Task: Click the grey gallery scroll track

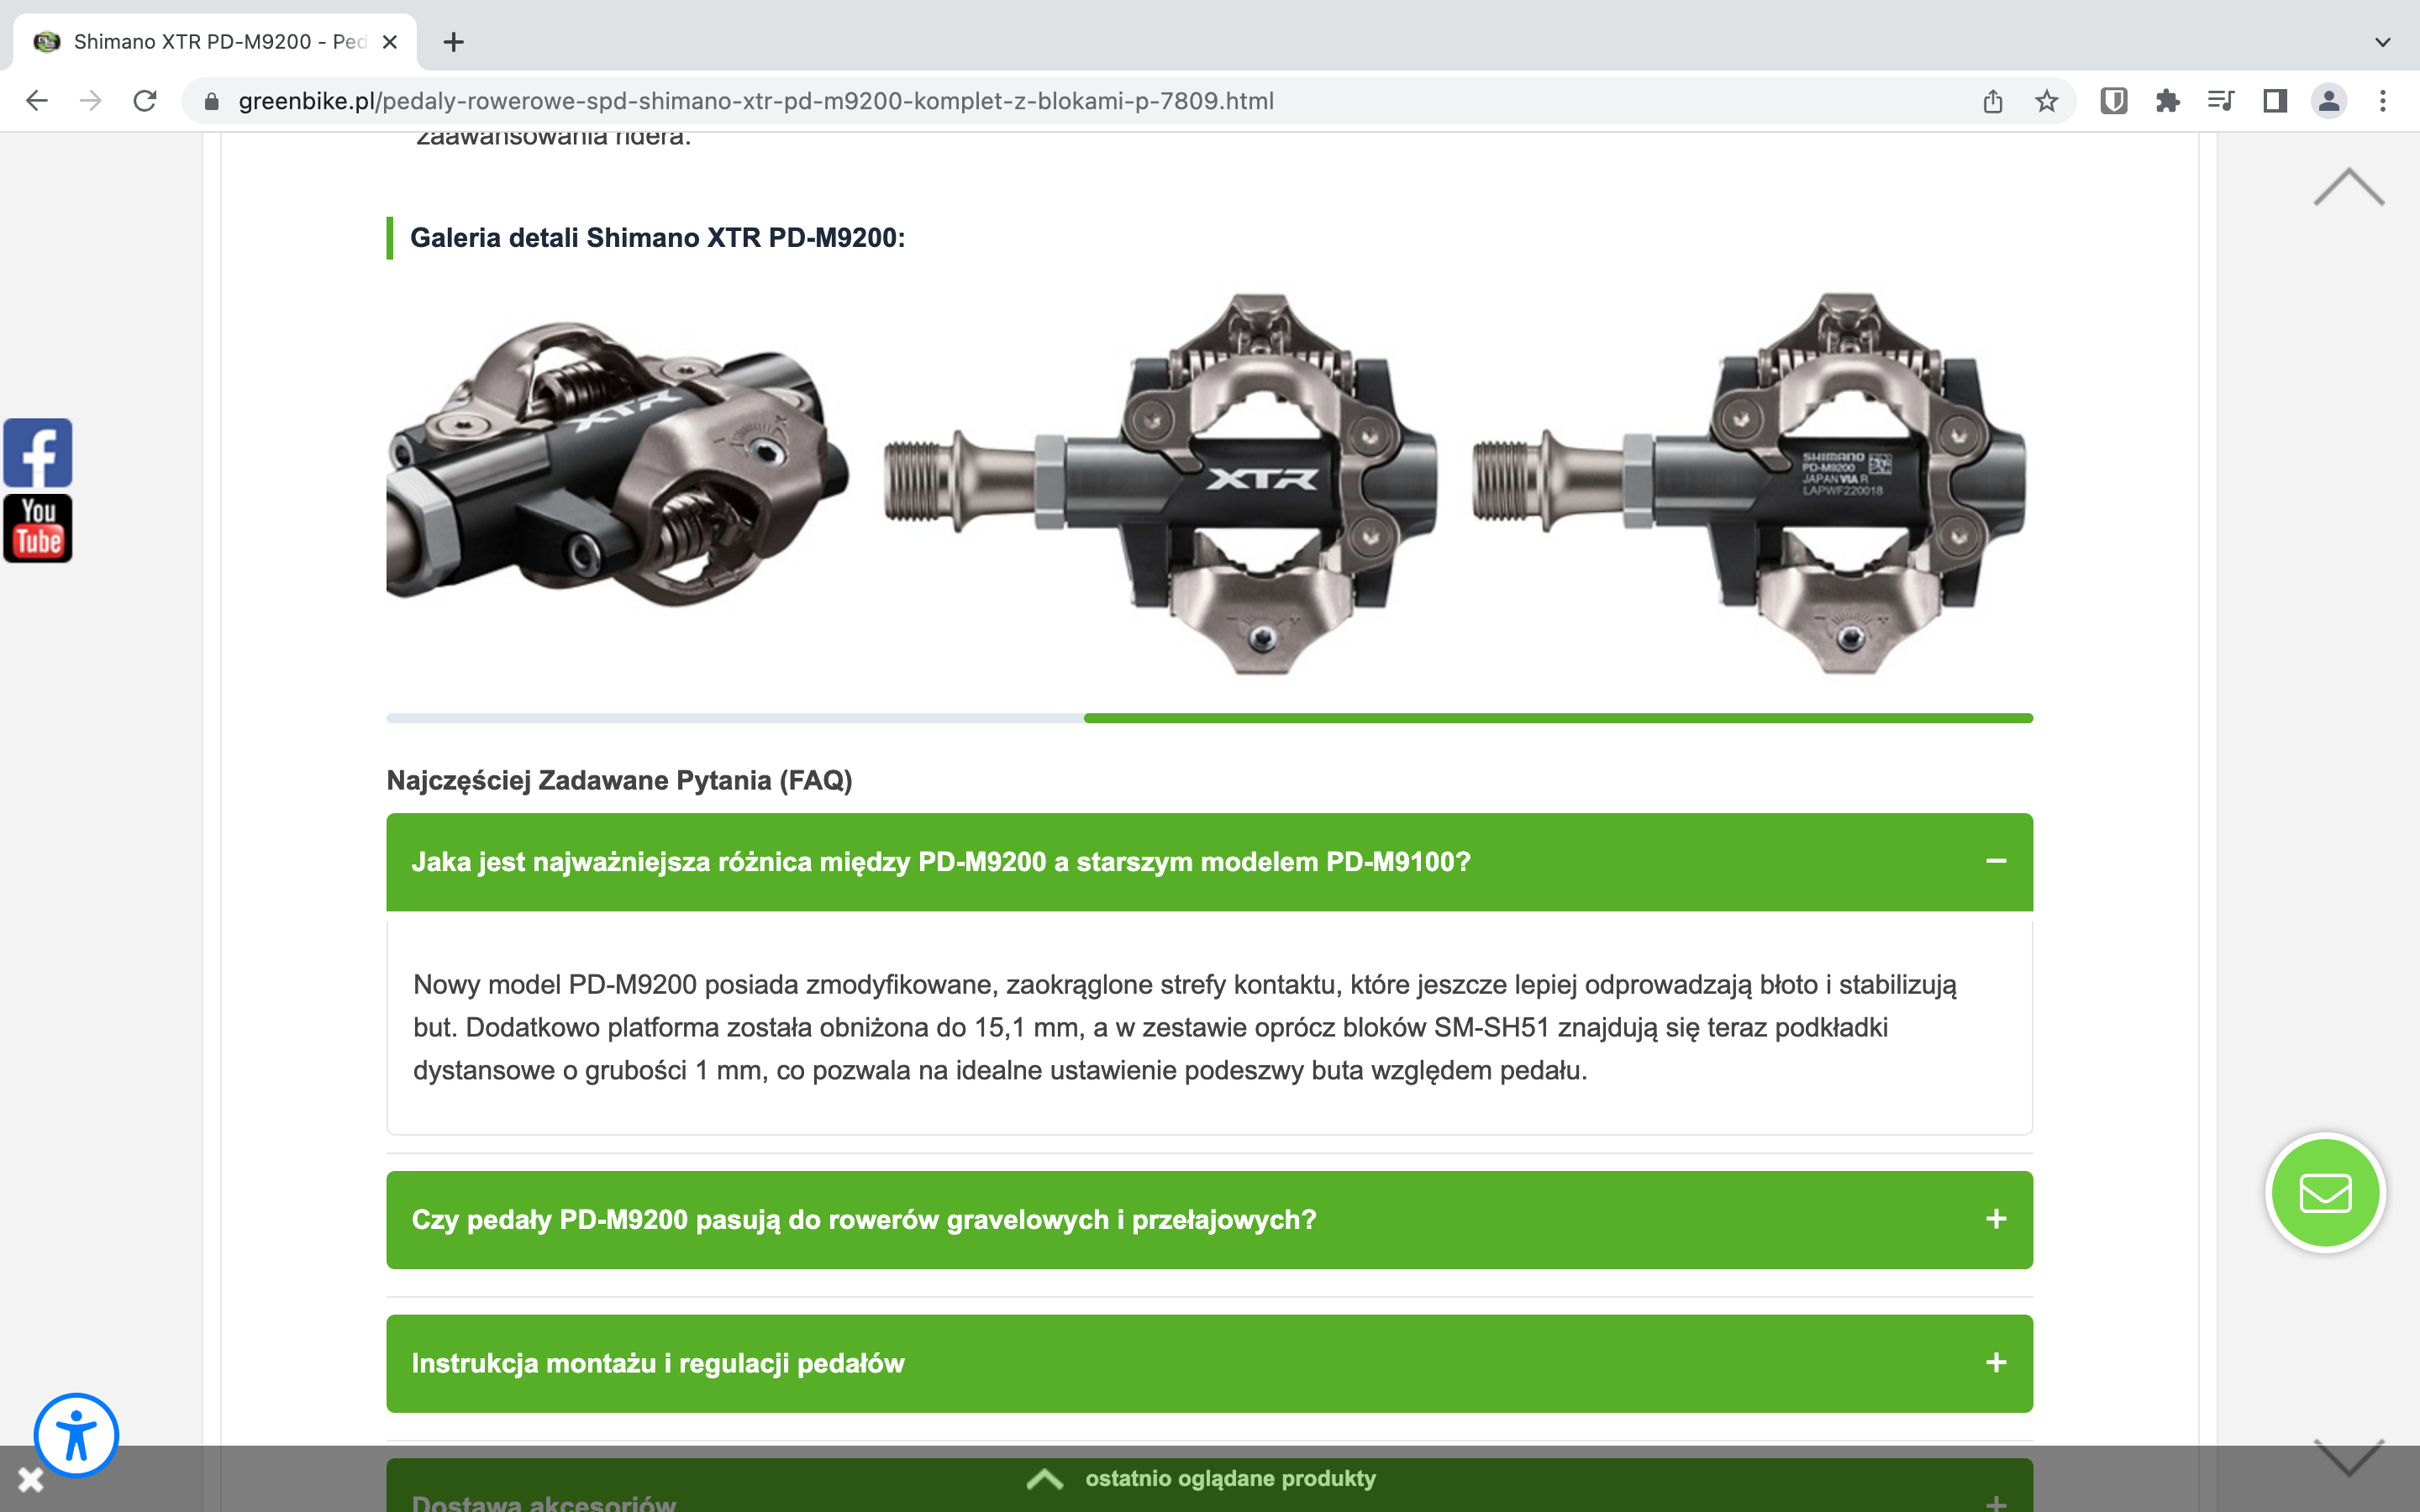Action: coord(735,718)
